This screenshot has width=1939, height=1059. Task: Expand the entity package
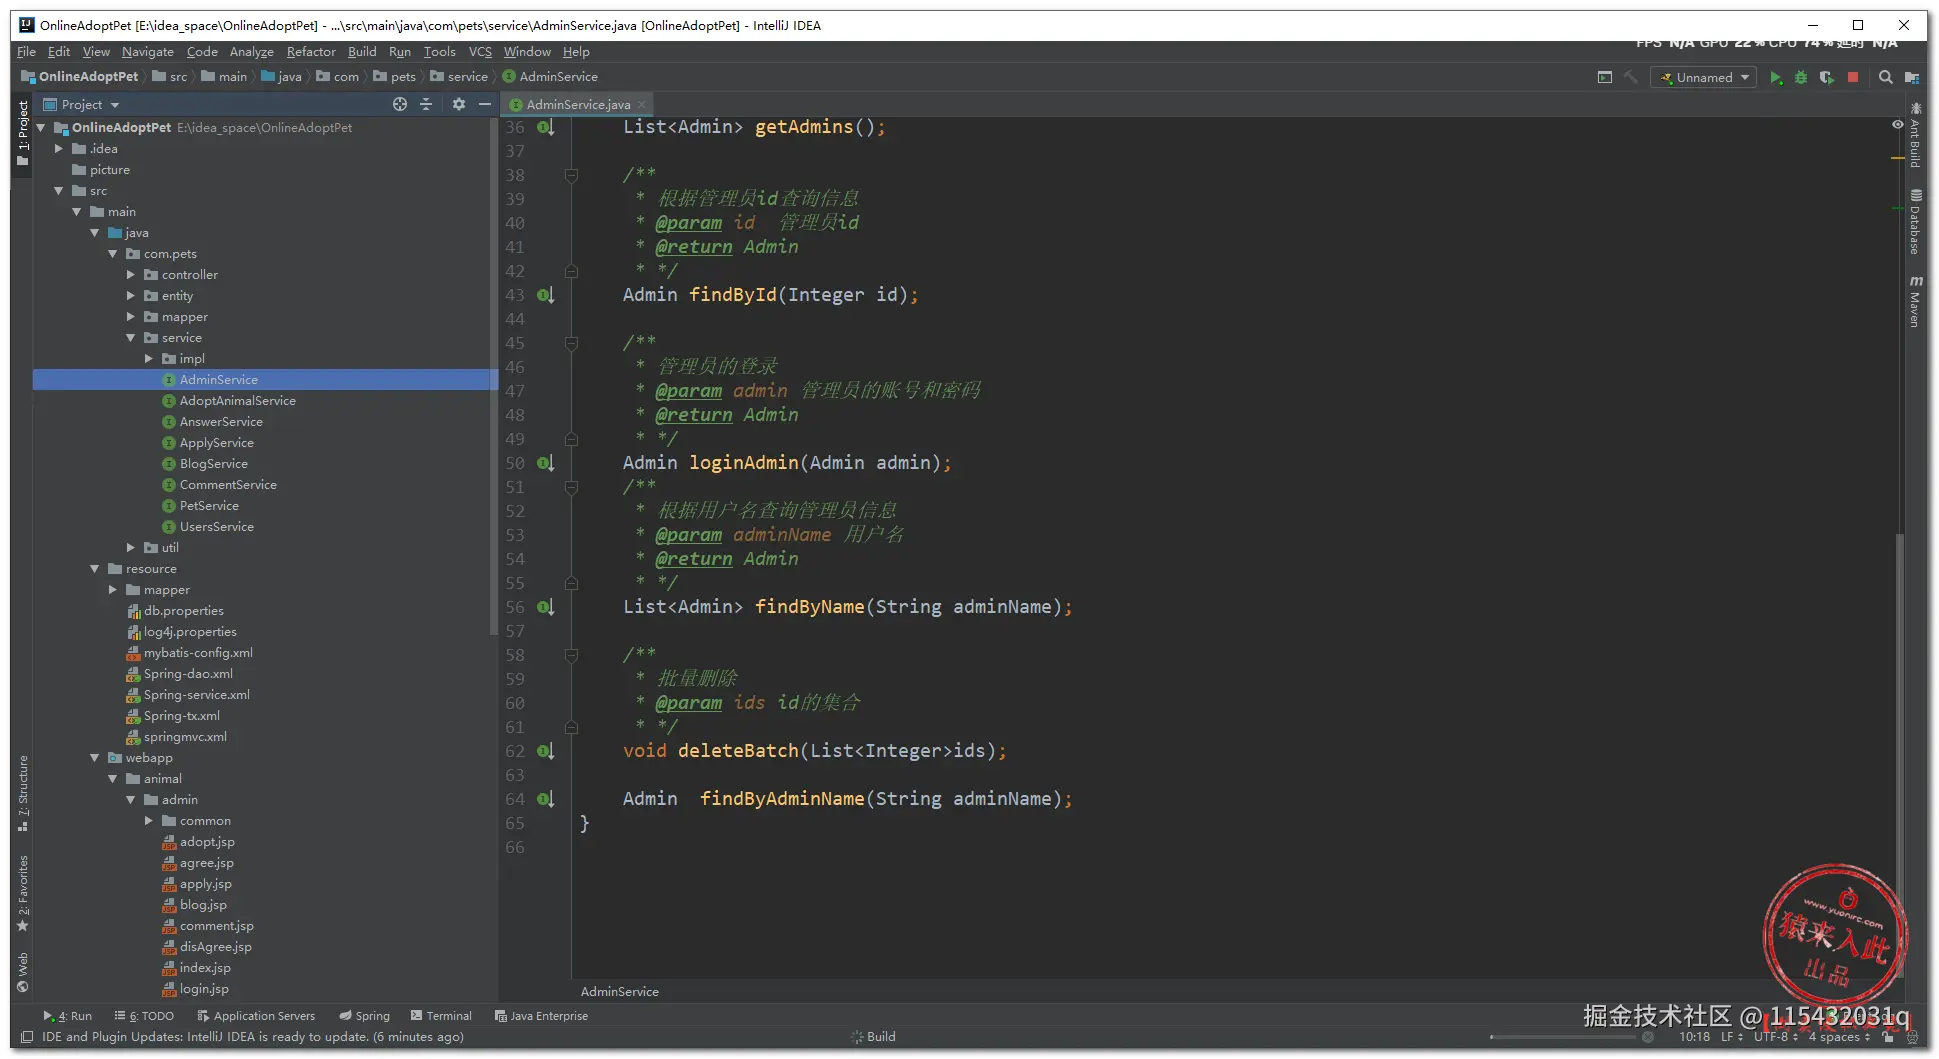131,296
